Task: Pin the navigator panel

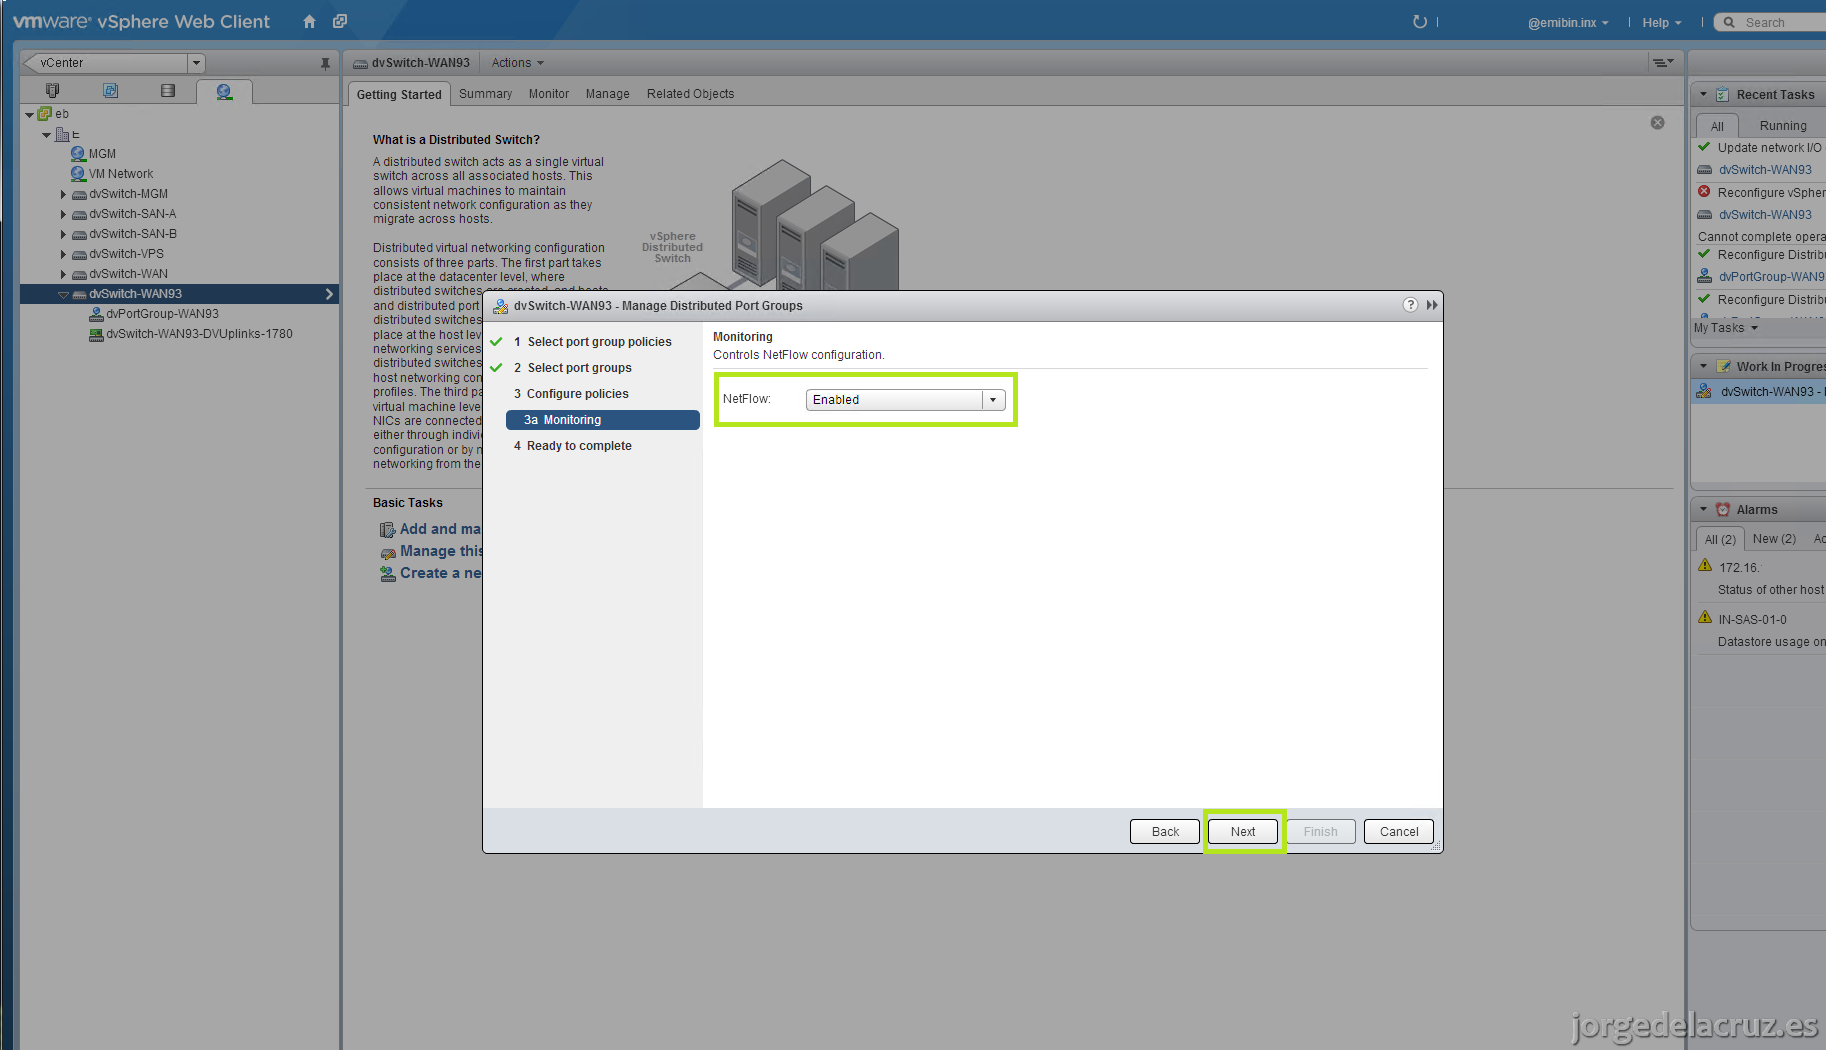Action: [x=325, y=63]
